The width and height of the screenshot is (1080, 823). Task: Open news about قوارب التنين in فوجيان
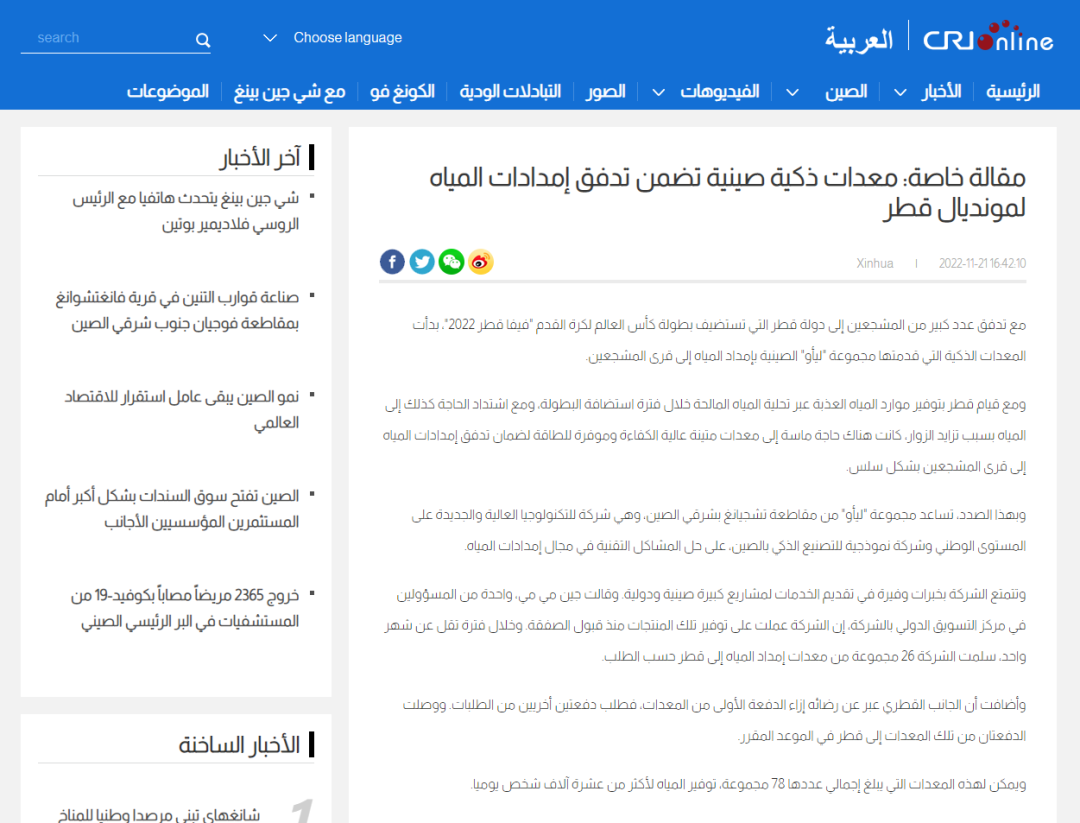(x=177, y=310)
